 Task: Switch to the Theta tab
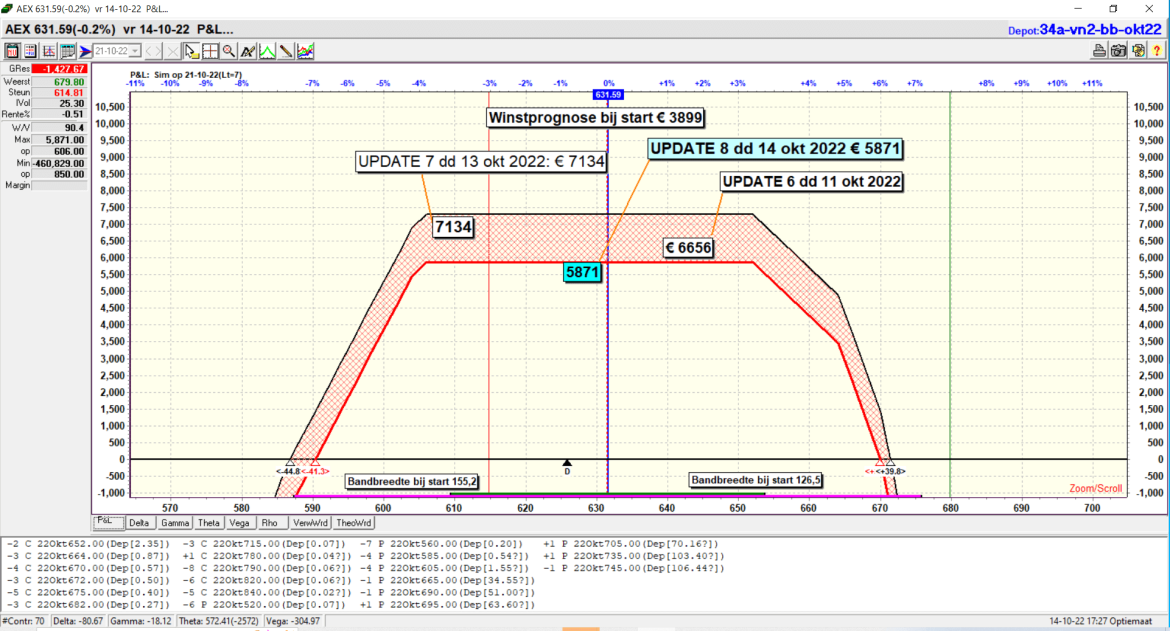209,523
